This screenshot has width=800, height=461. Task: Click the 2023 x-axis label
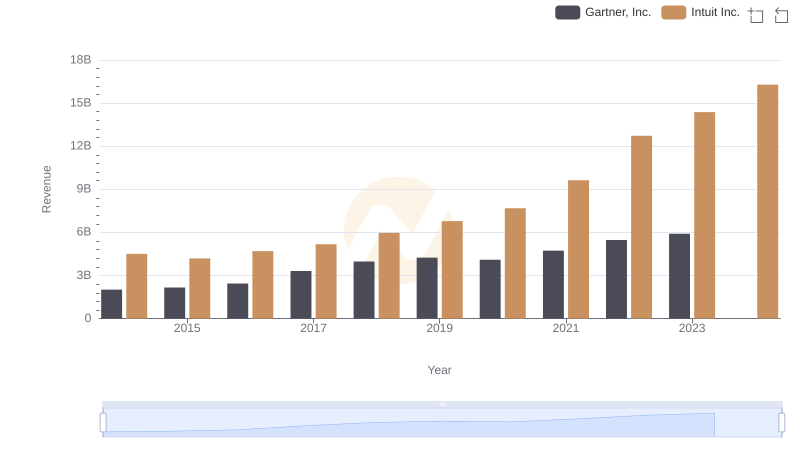[x=692, y=328]
